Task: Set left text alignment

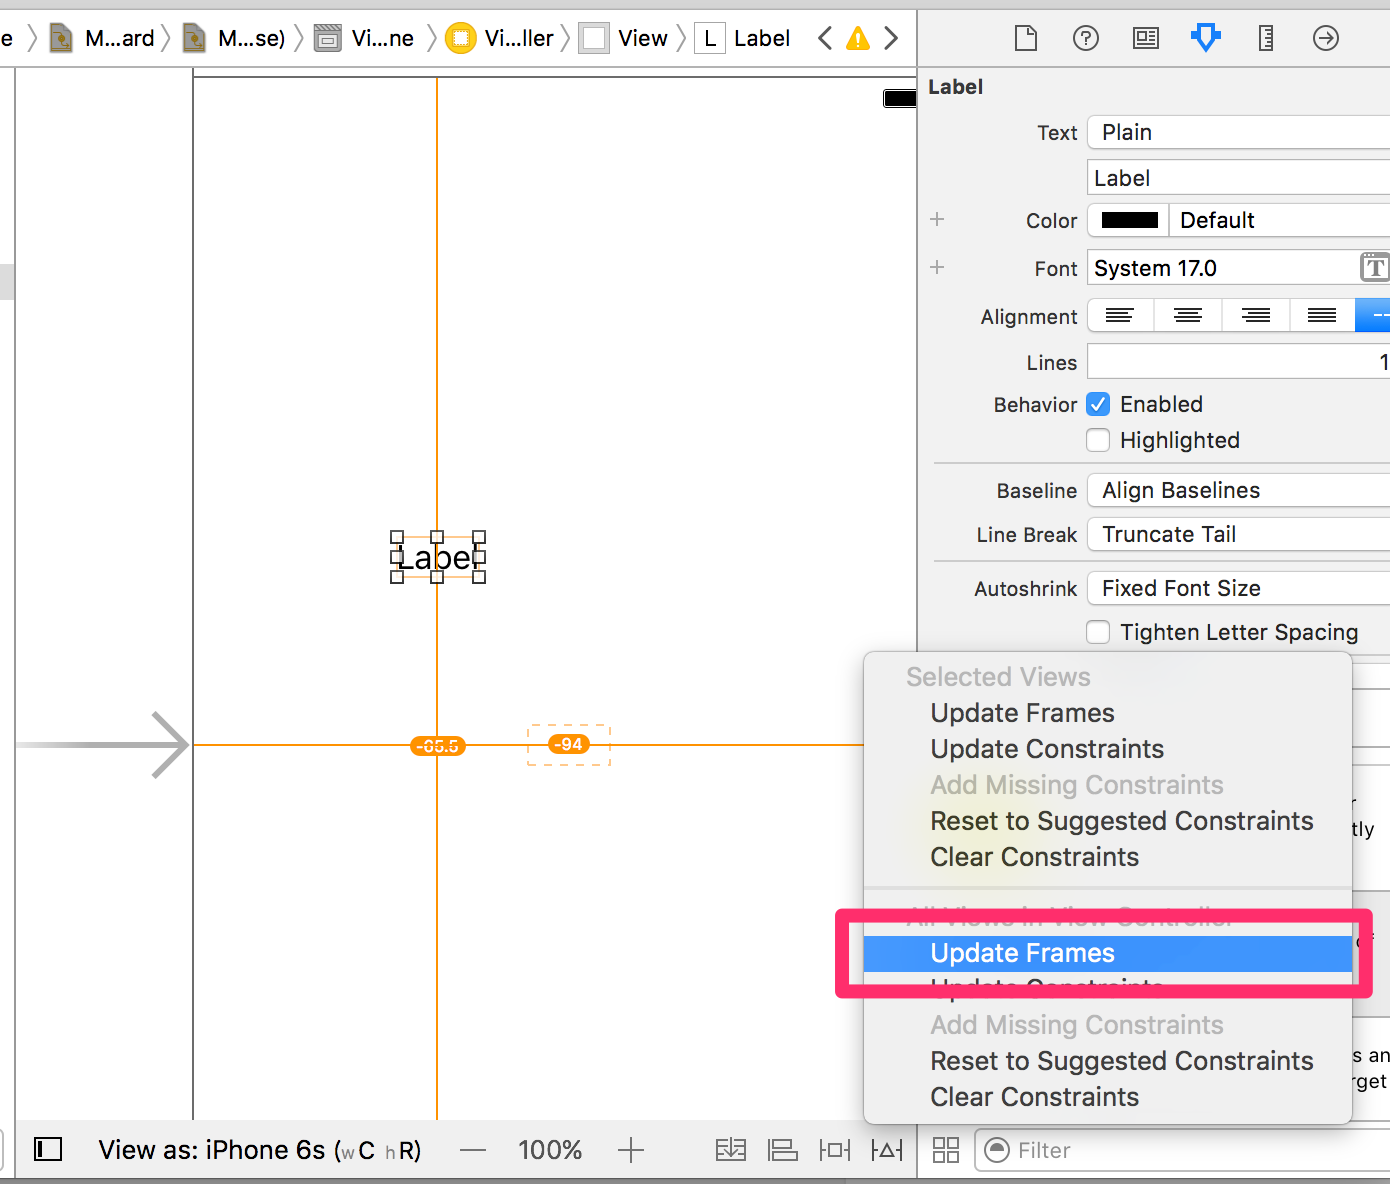Action: click(1120, 316)
